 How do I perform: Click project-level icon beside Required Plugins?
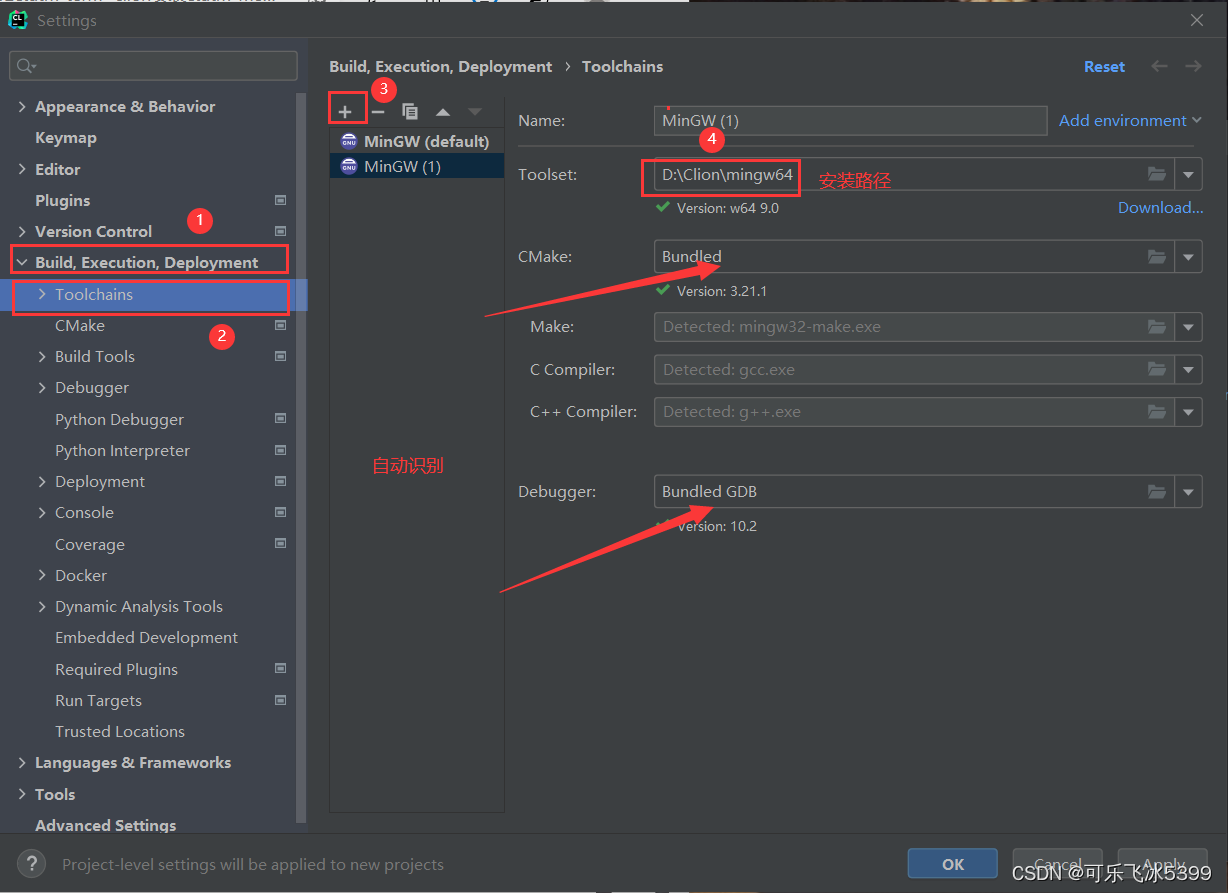280,669
